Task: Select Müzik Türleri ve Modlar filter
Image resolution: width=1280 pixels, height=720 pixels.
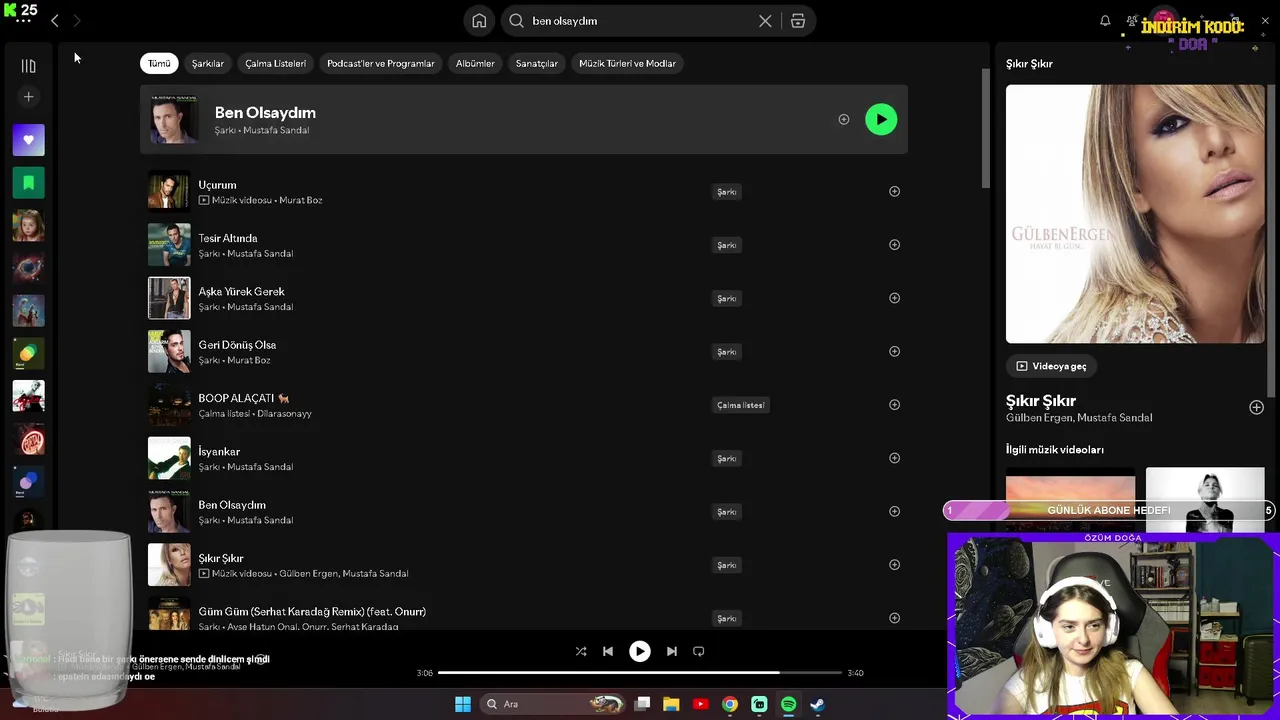Action: coord(628,63)
